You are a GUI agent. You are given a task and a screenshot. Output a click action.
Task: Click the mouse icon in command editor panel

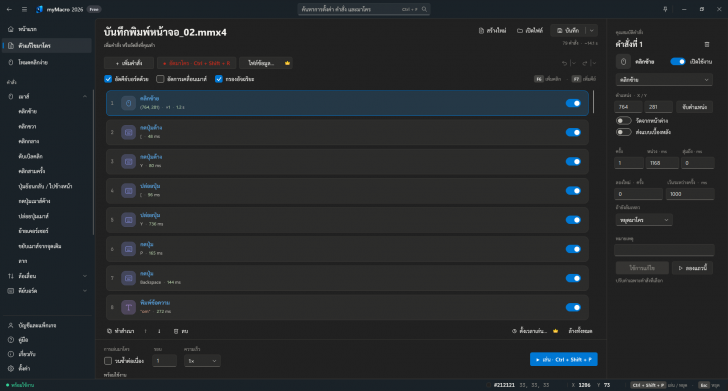pos(623,61)
